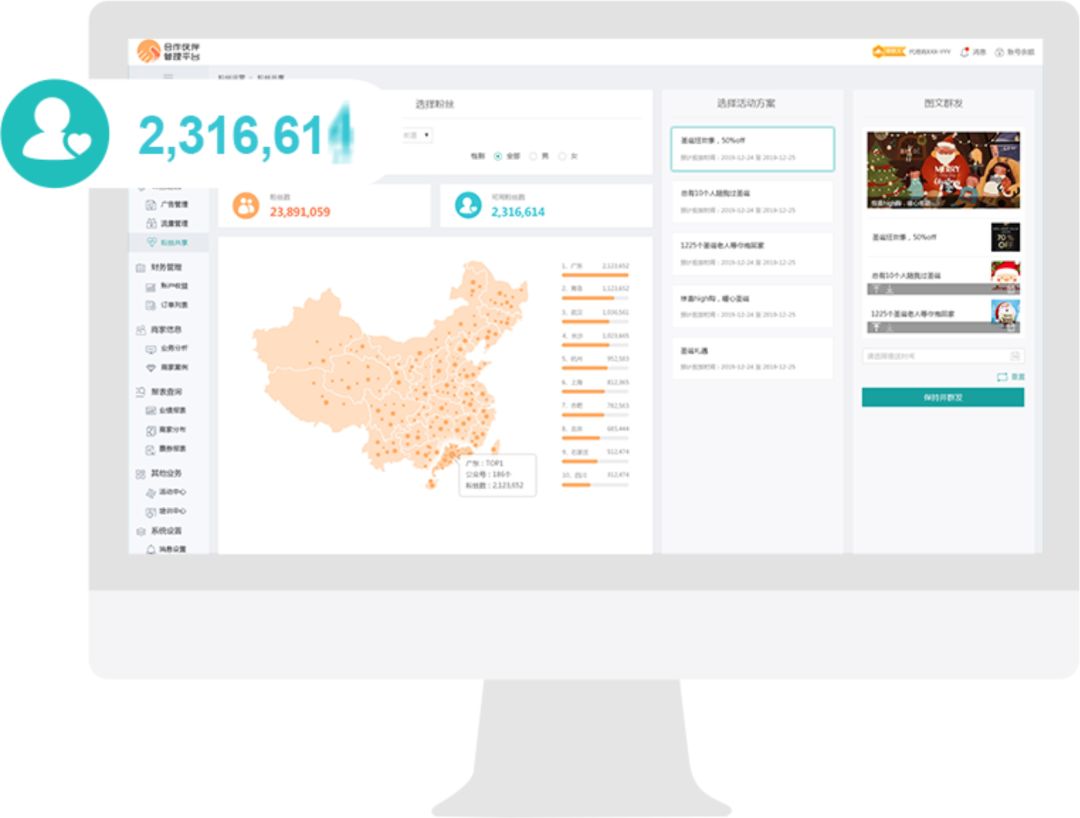
Task: Open the region dropdown in select fans panel
Action: tap(417, 135)
